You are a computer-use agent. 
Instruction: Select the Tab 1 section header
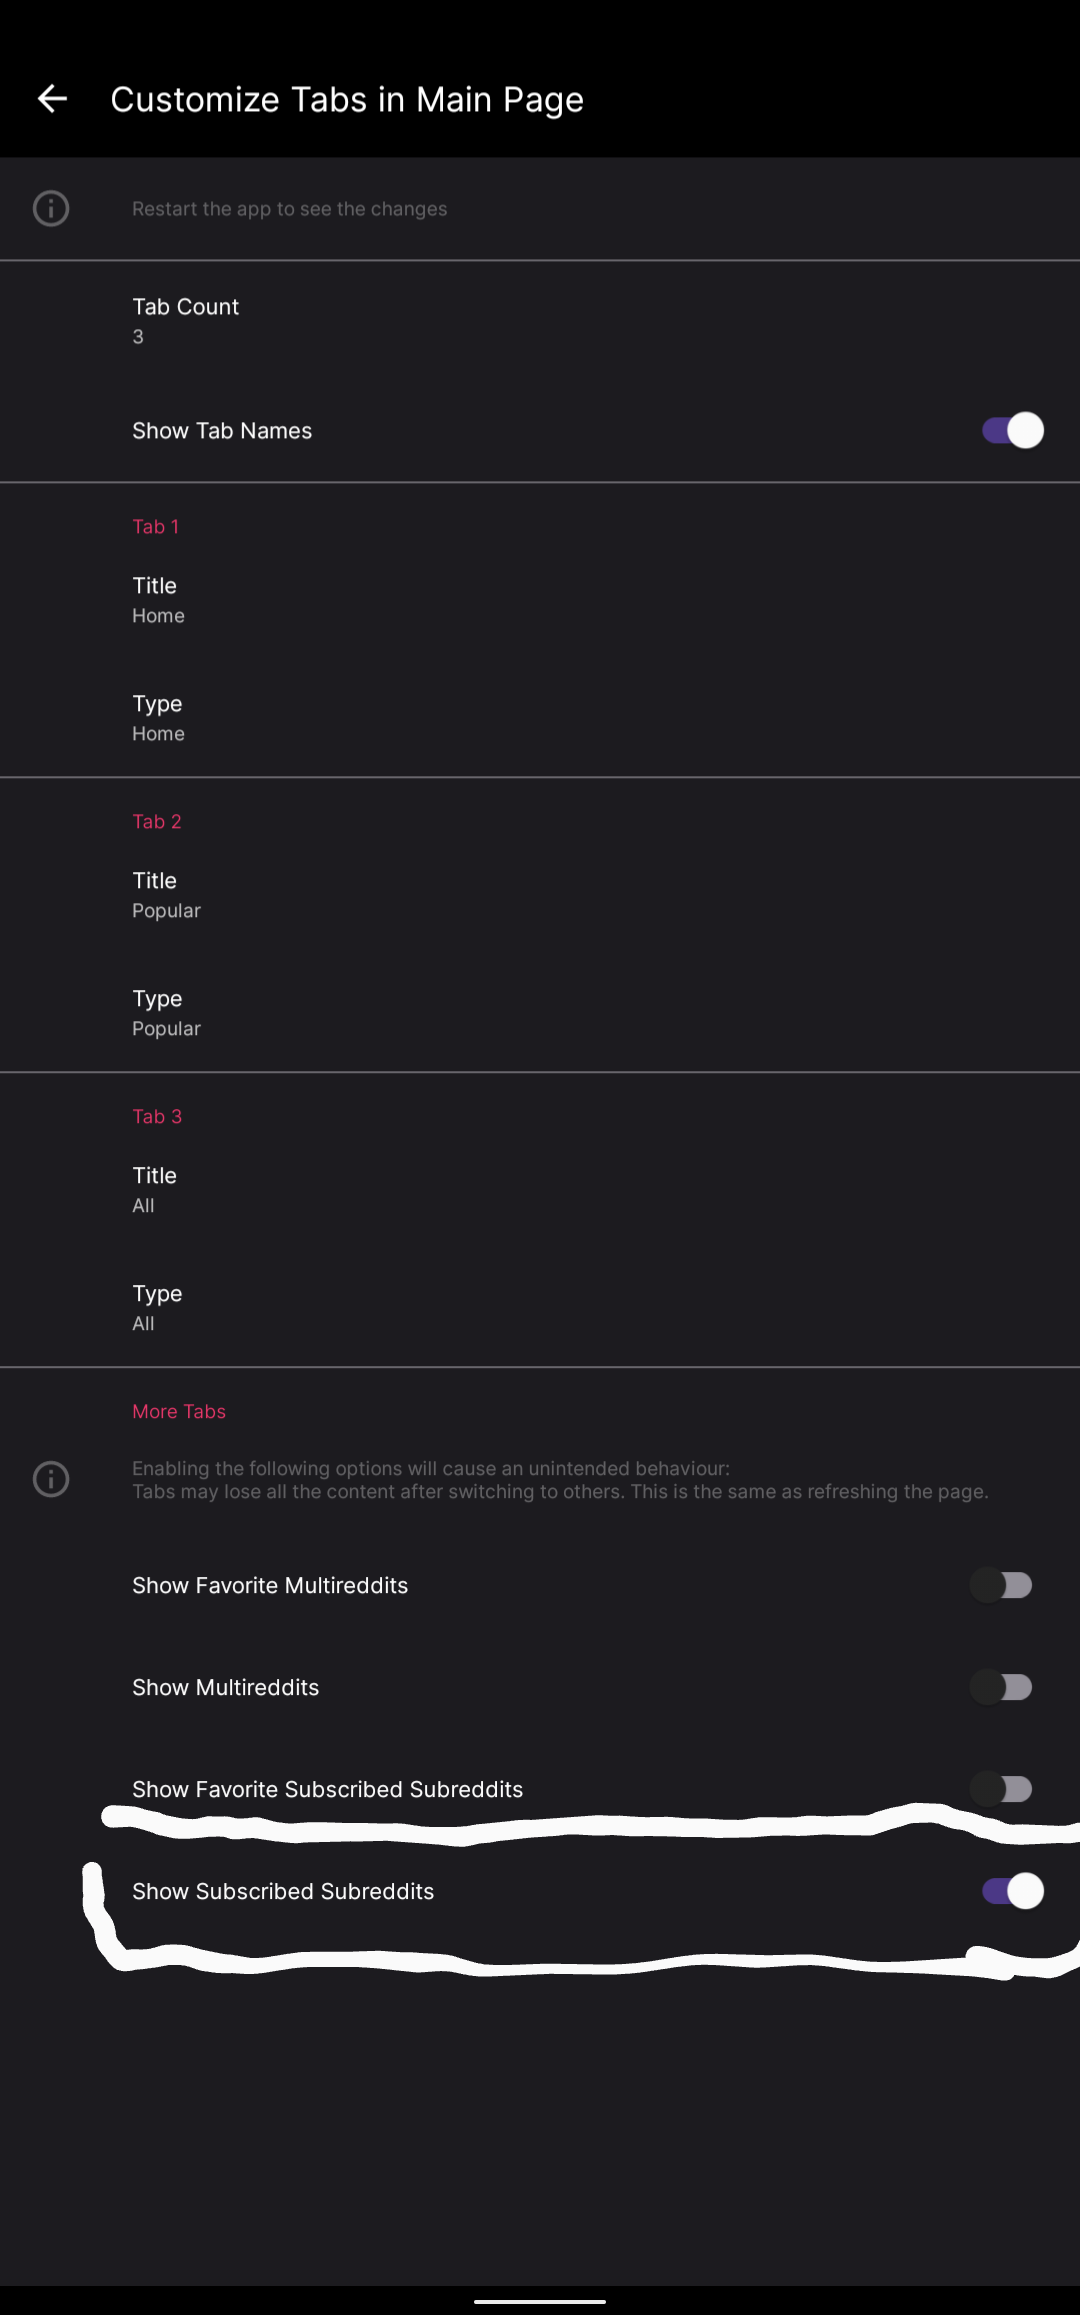156,526
